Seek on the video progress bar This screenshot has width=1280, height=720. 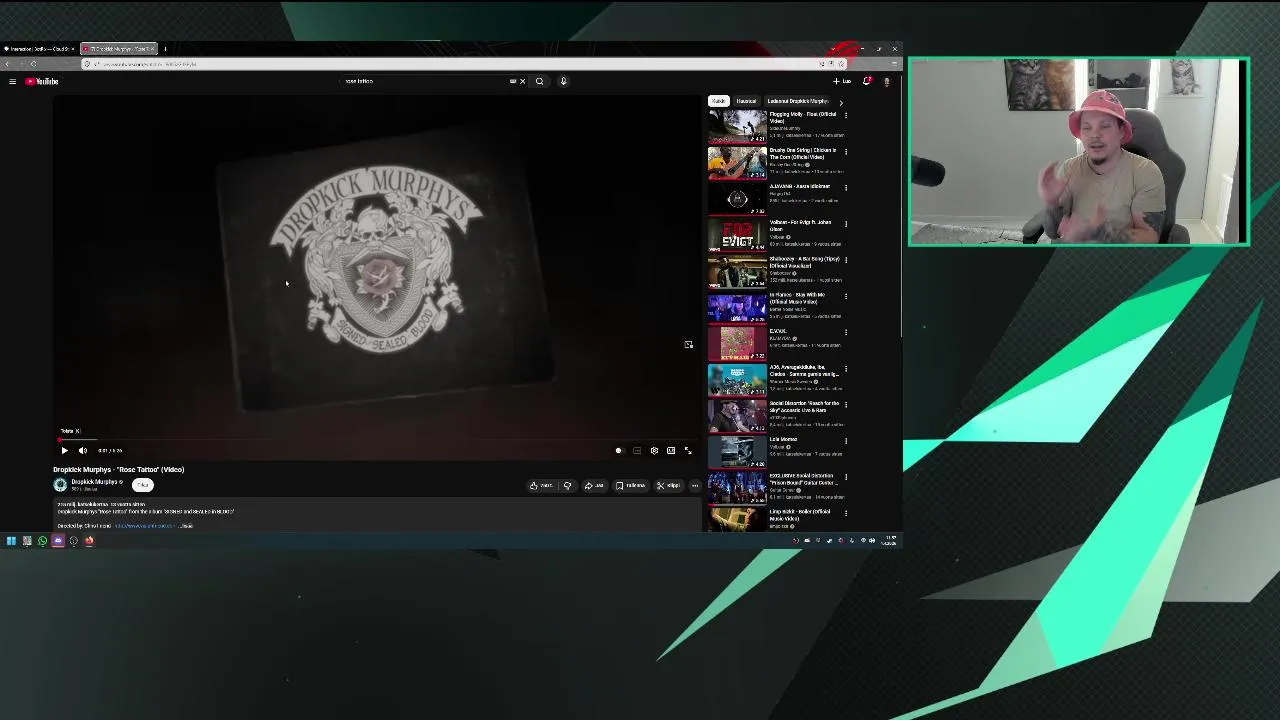[378, 439]
